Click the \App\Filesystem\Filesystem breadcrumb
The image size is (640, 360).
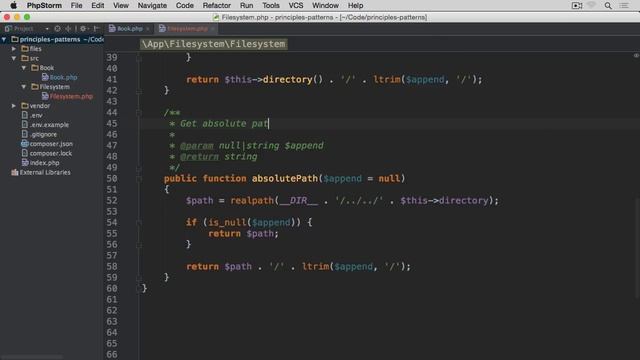coord(213,44)
